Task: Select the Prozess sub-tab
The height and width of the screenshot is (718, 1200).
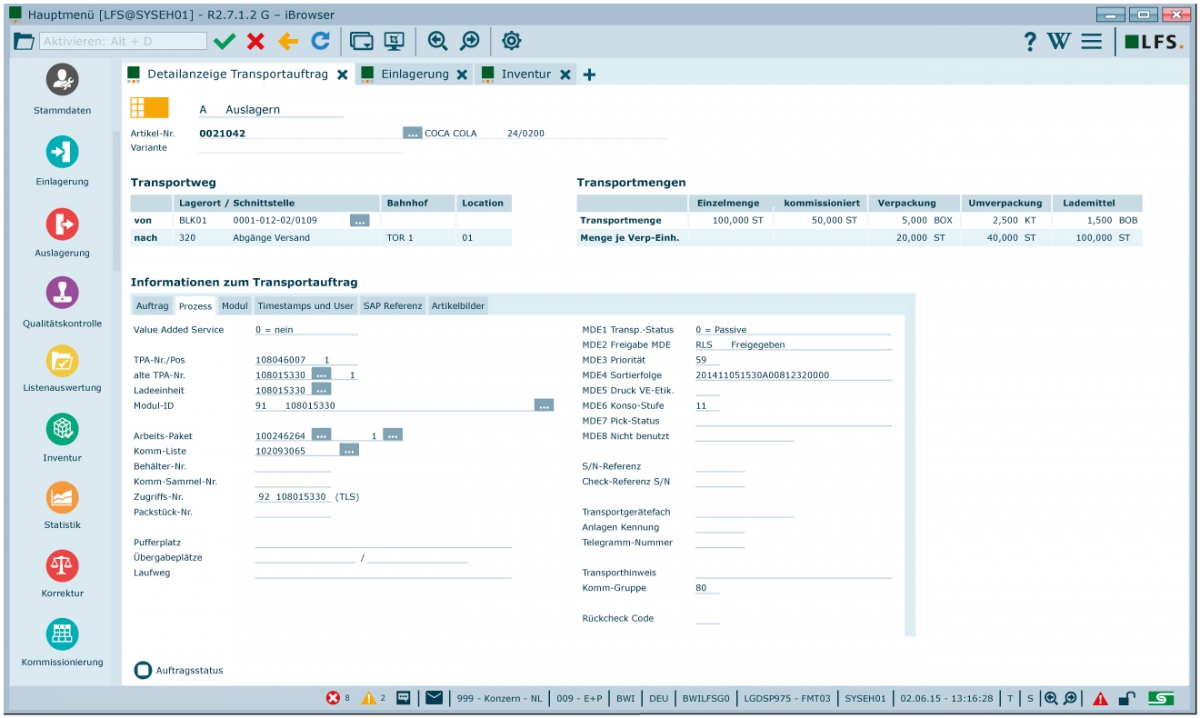Action: 196,305
